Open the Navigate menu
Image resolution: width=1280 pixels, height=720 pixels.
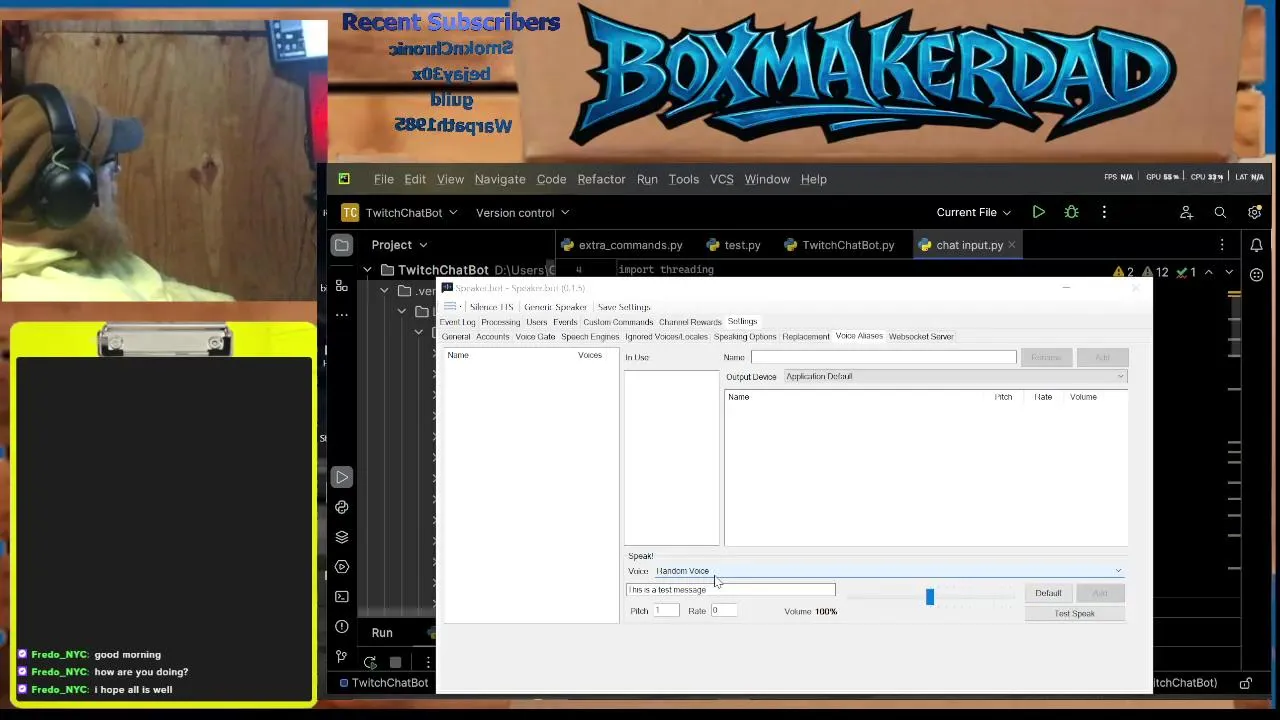coord(500,179)
